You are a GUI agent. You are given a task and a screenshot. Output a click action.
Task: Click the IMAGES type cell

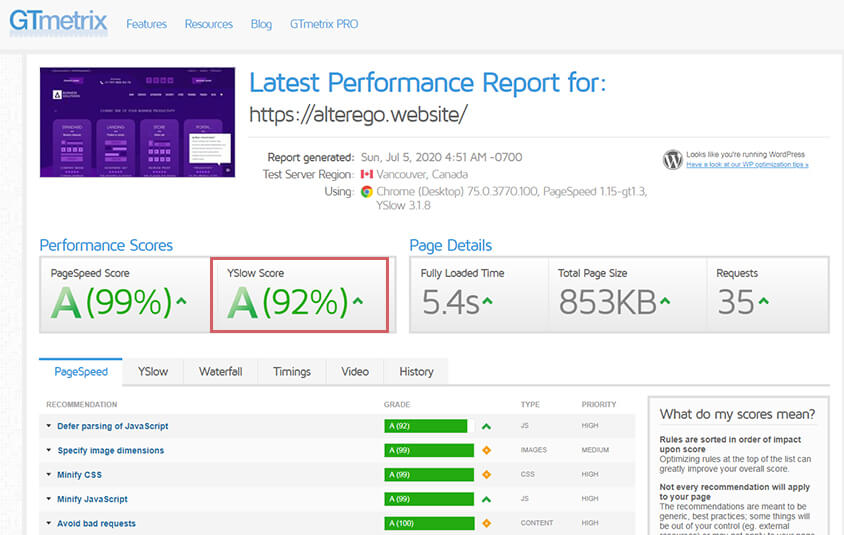533,450
